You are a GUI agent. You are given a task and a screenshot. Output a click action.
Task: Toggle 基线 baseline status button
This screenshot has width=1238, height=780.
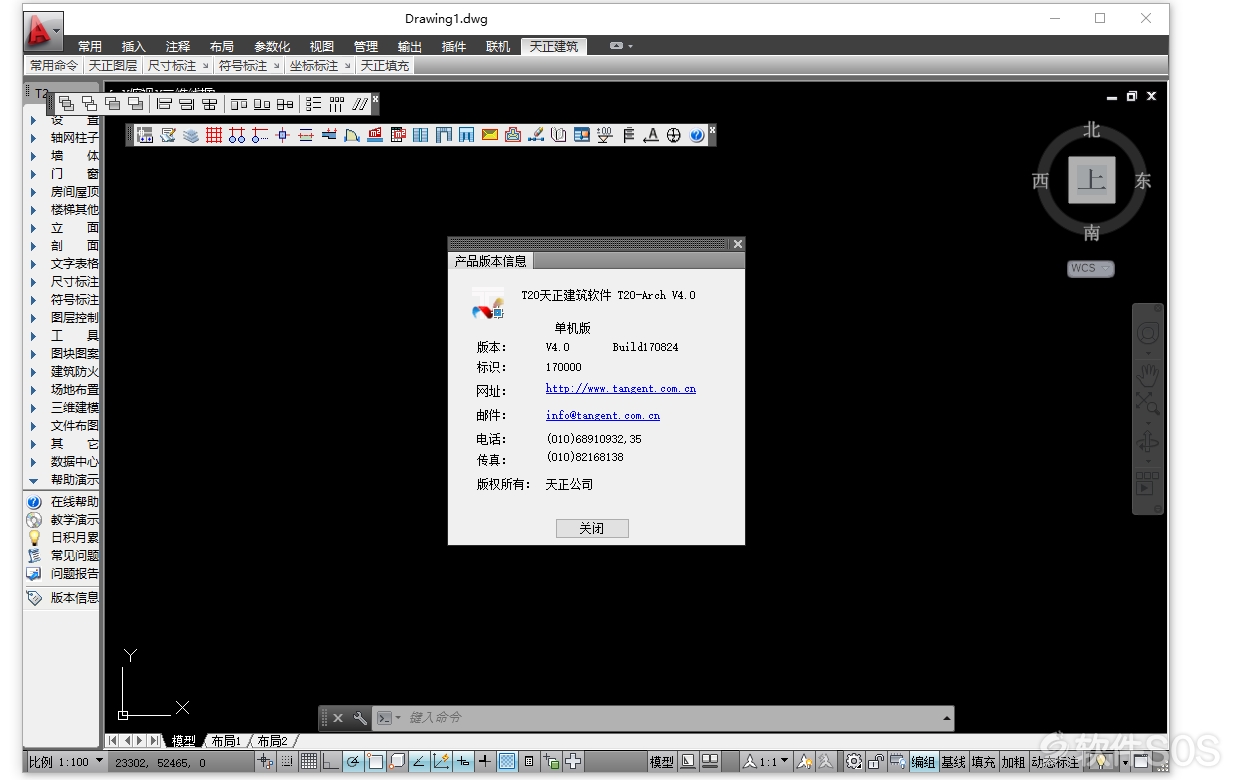tap(953, 762)
